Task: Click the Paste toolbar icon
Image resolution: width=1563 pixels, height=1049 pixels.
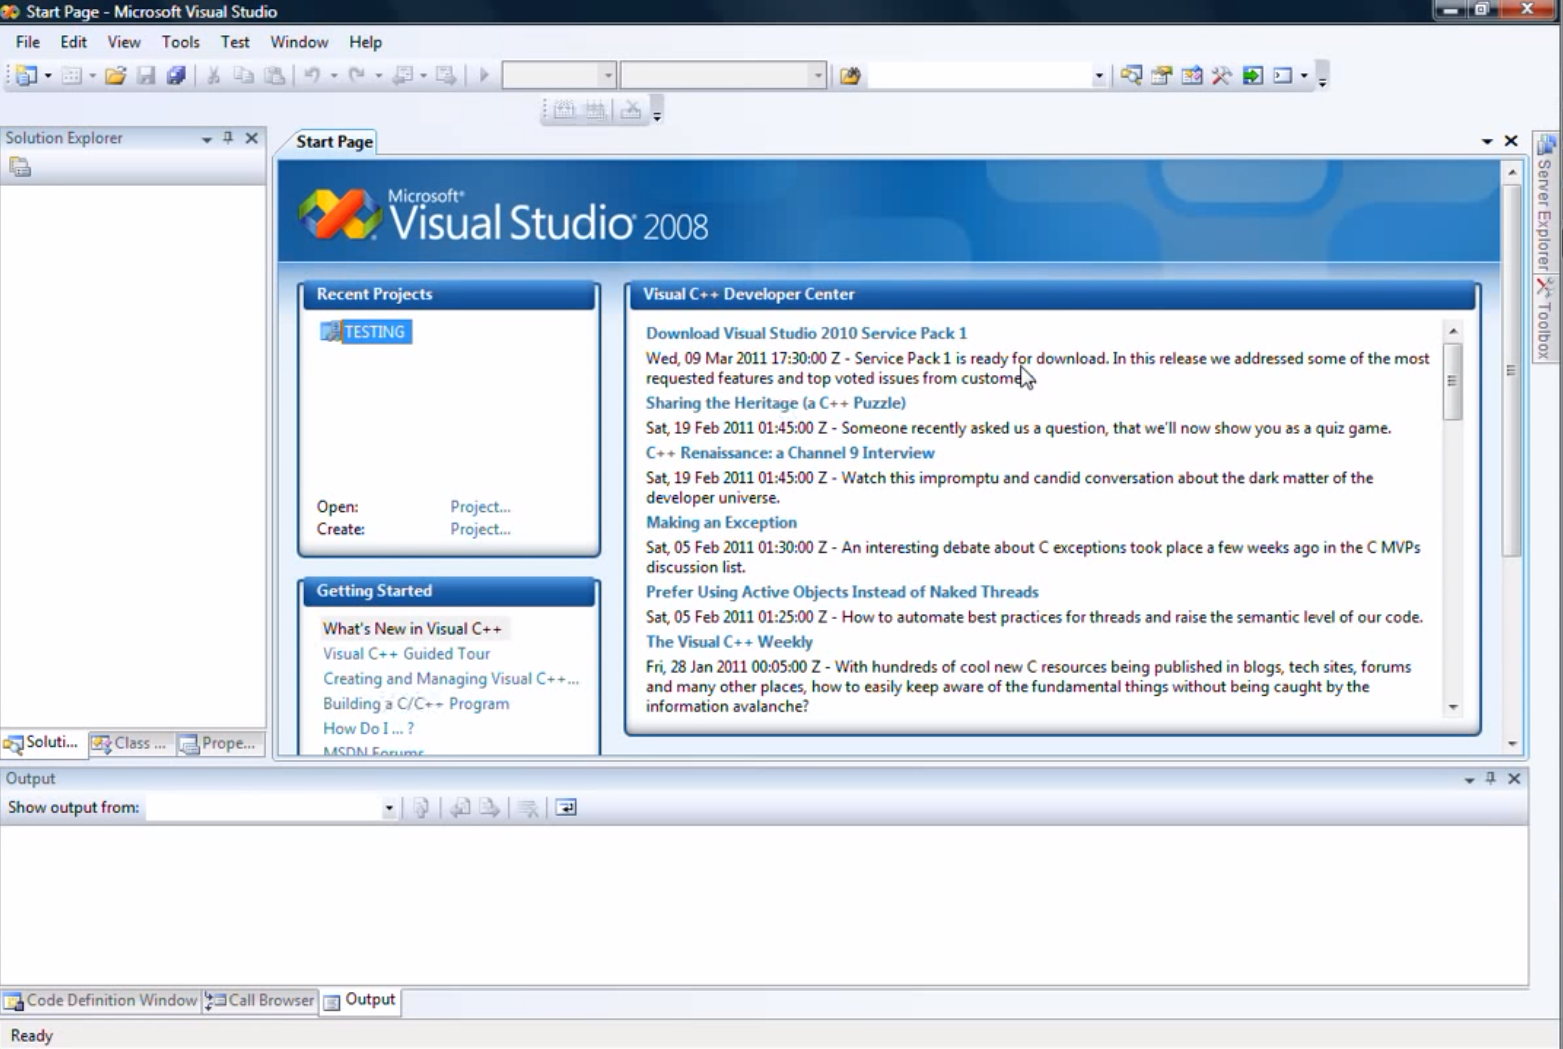Action: tap(272, 75)
